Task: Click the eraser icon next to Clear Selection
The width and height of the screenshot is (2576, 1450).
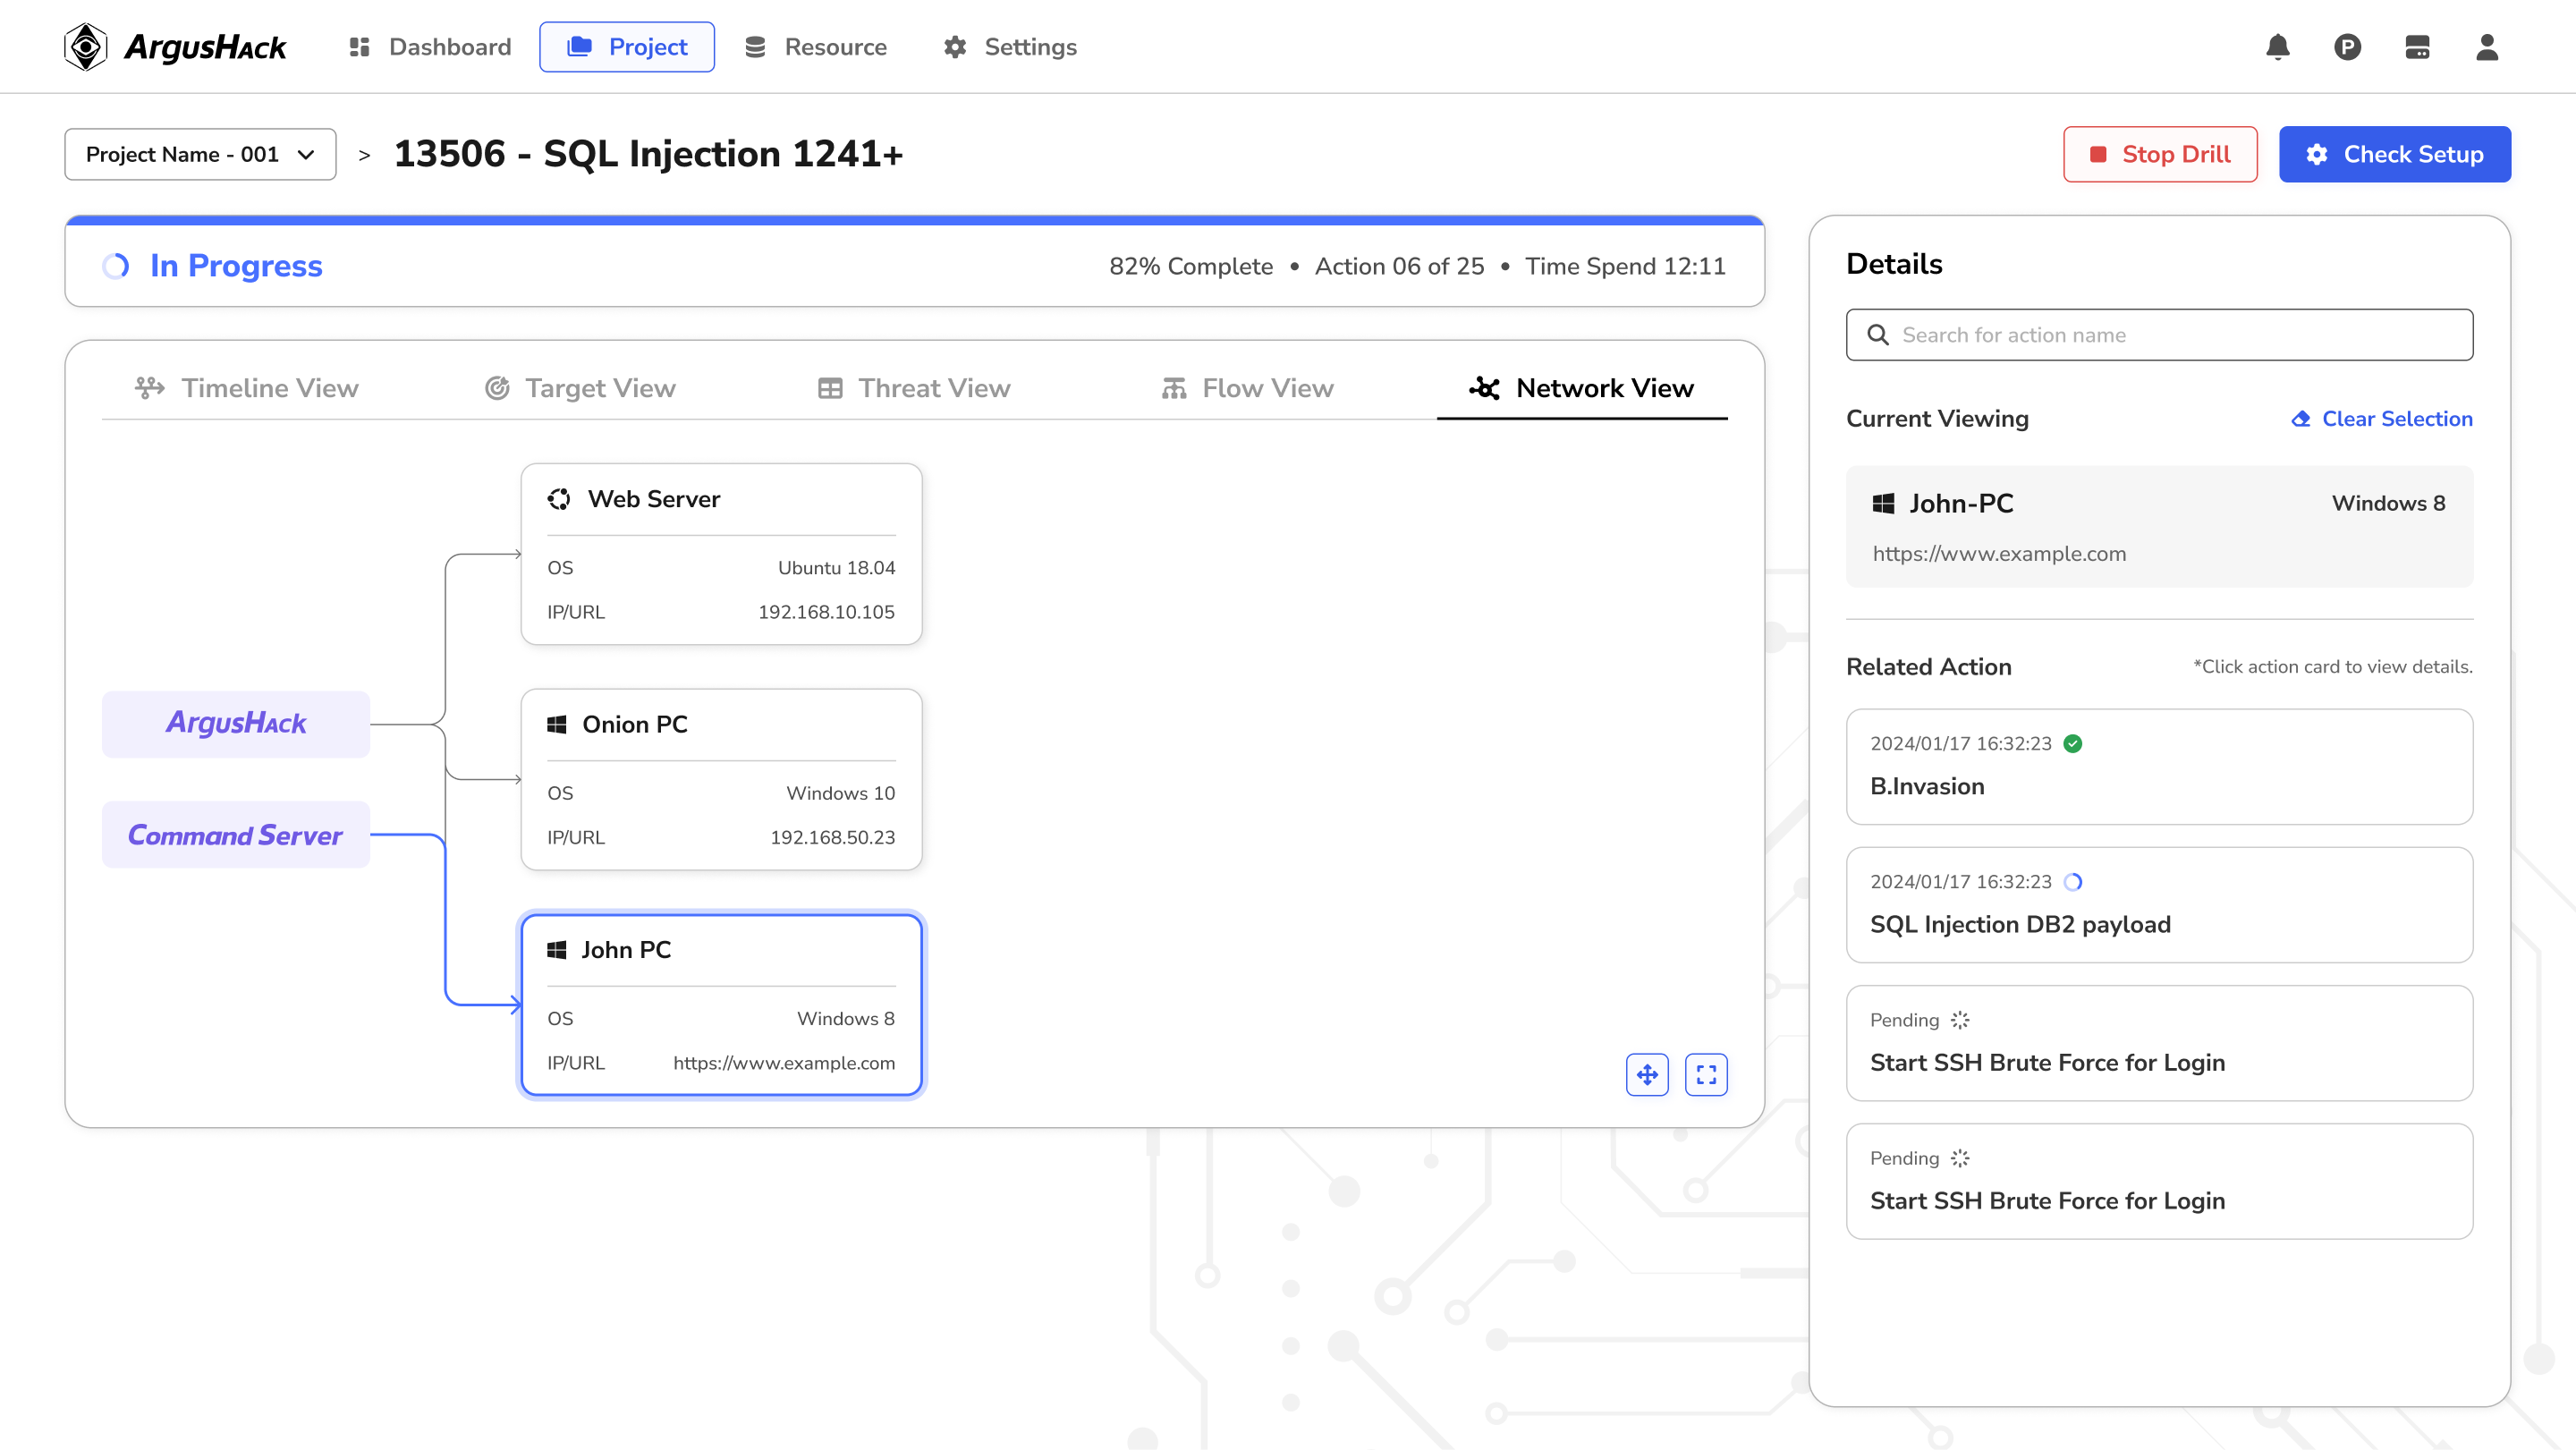Action: pyautogui.click(x=2301, y=419)
